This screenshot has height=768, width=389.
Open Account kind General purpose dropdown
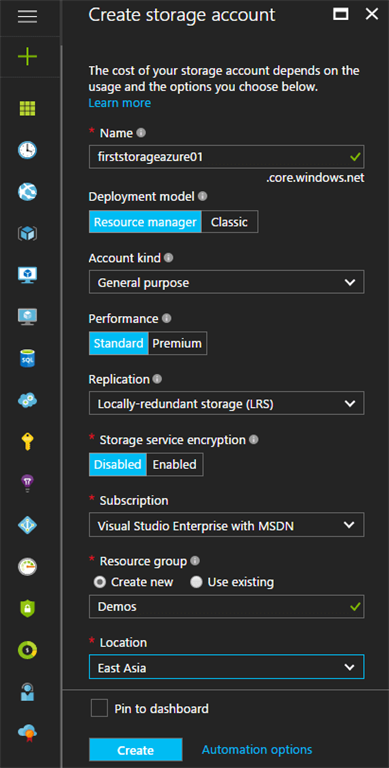[x=226, y=282]
